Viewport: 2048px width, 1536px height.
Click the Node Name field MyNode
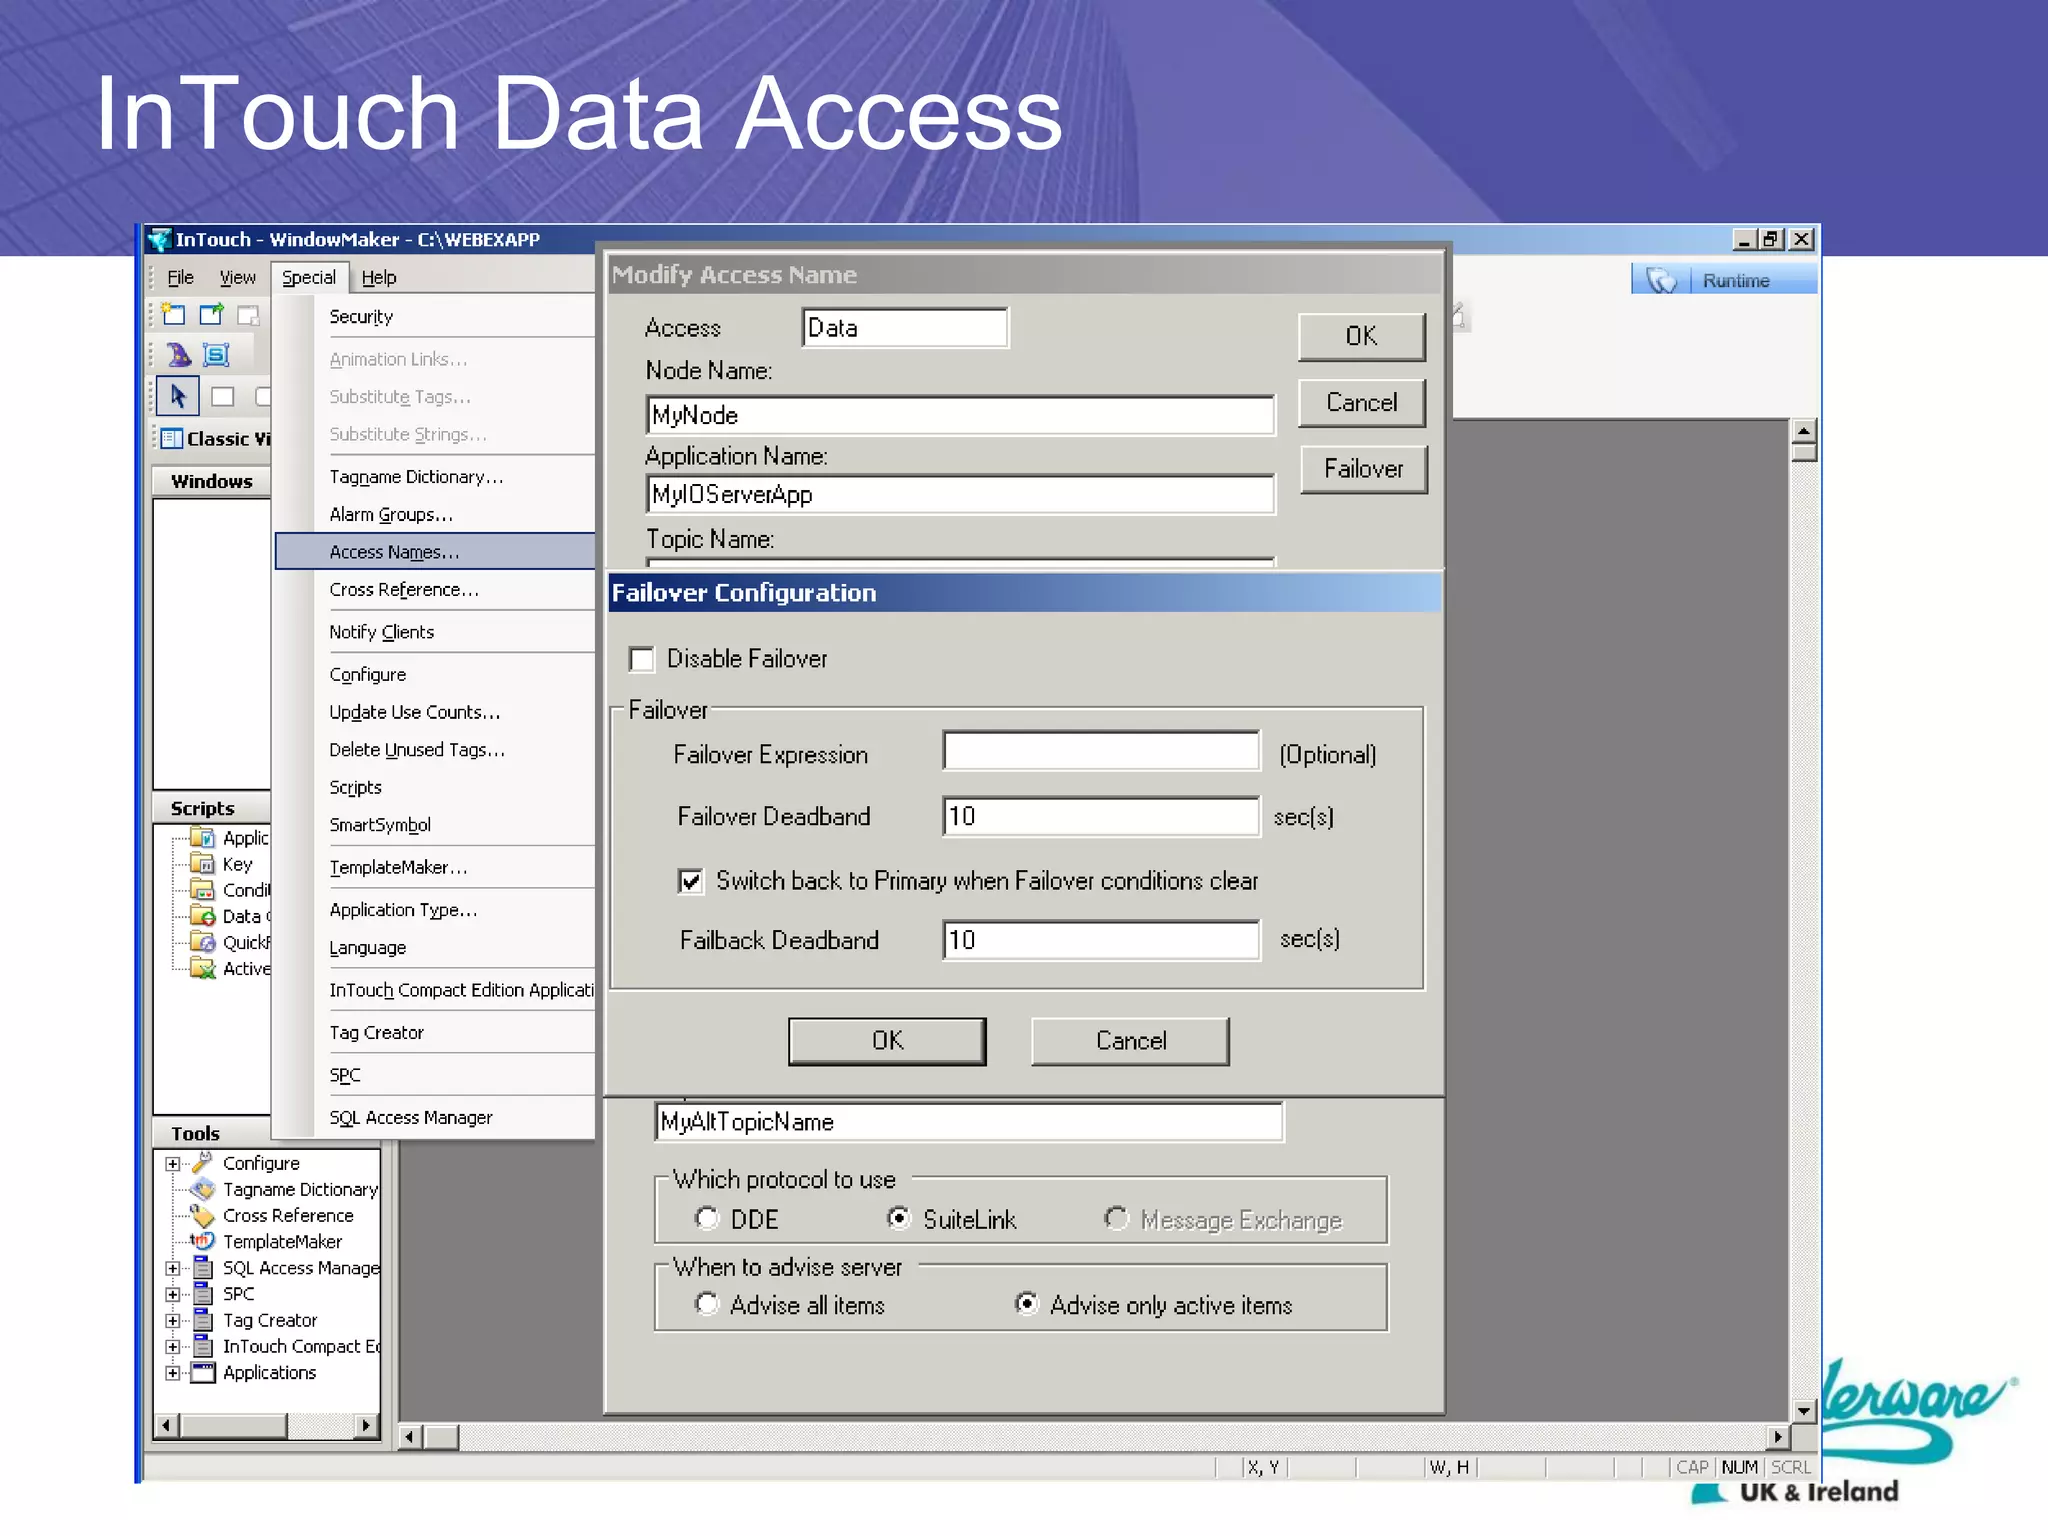click(961, 415)
